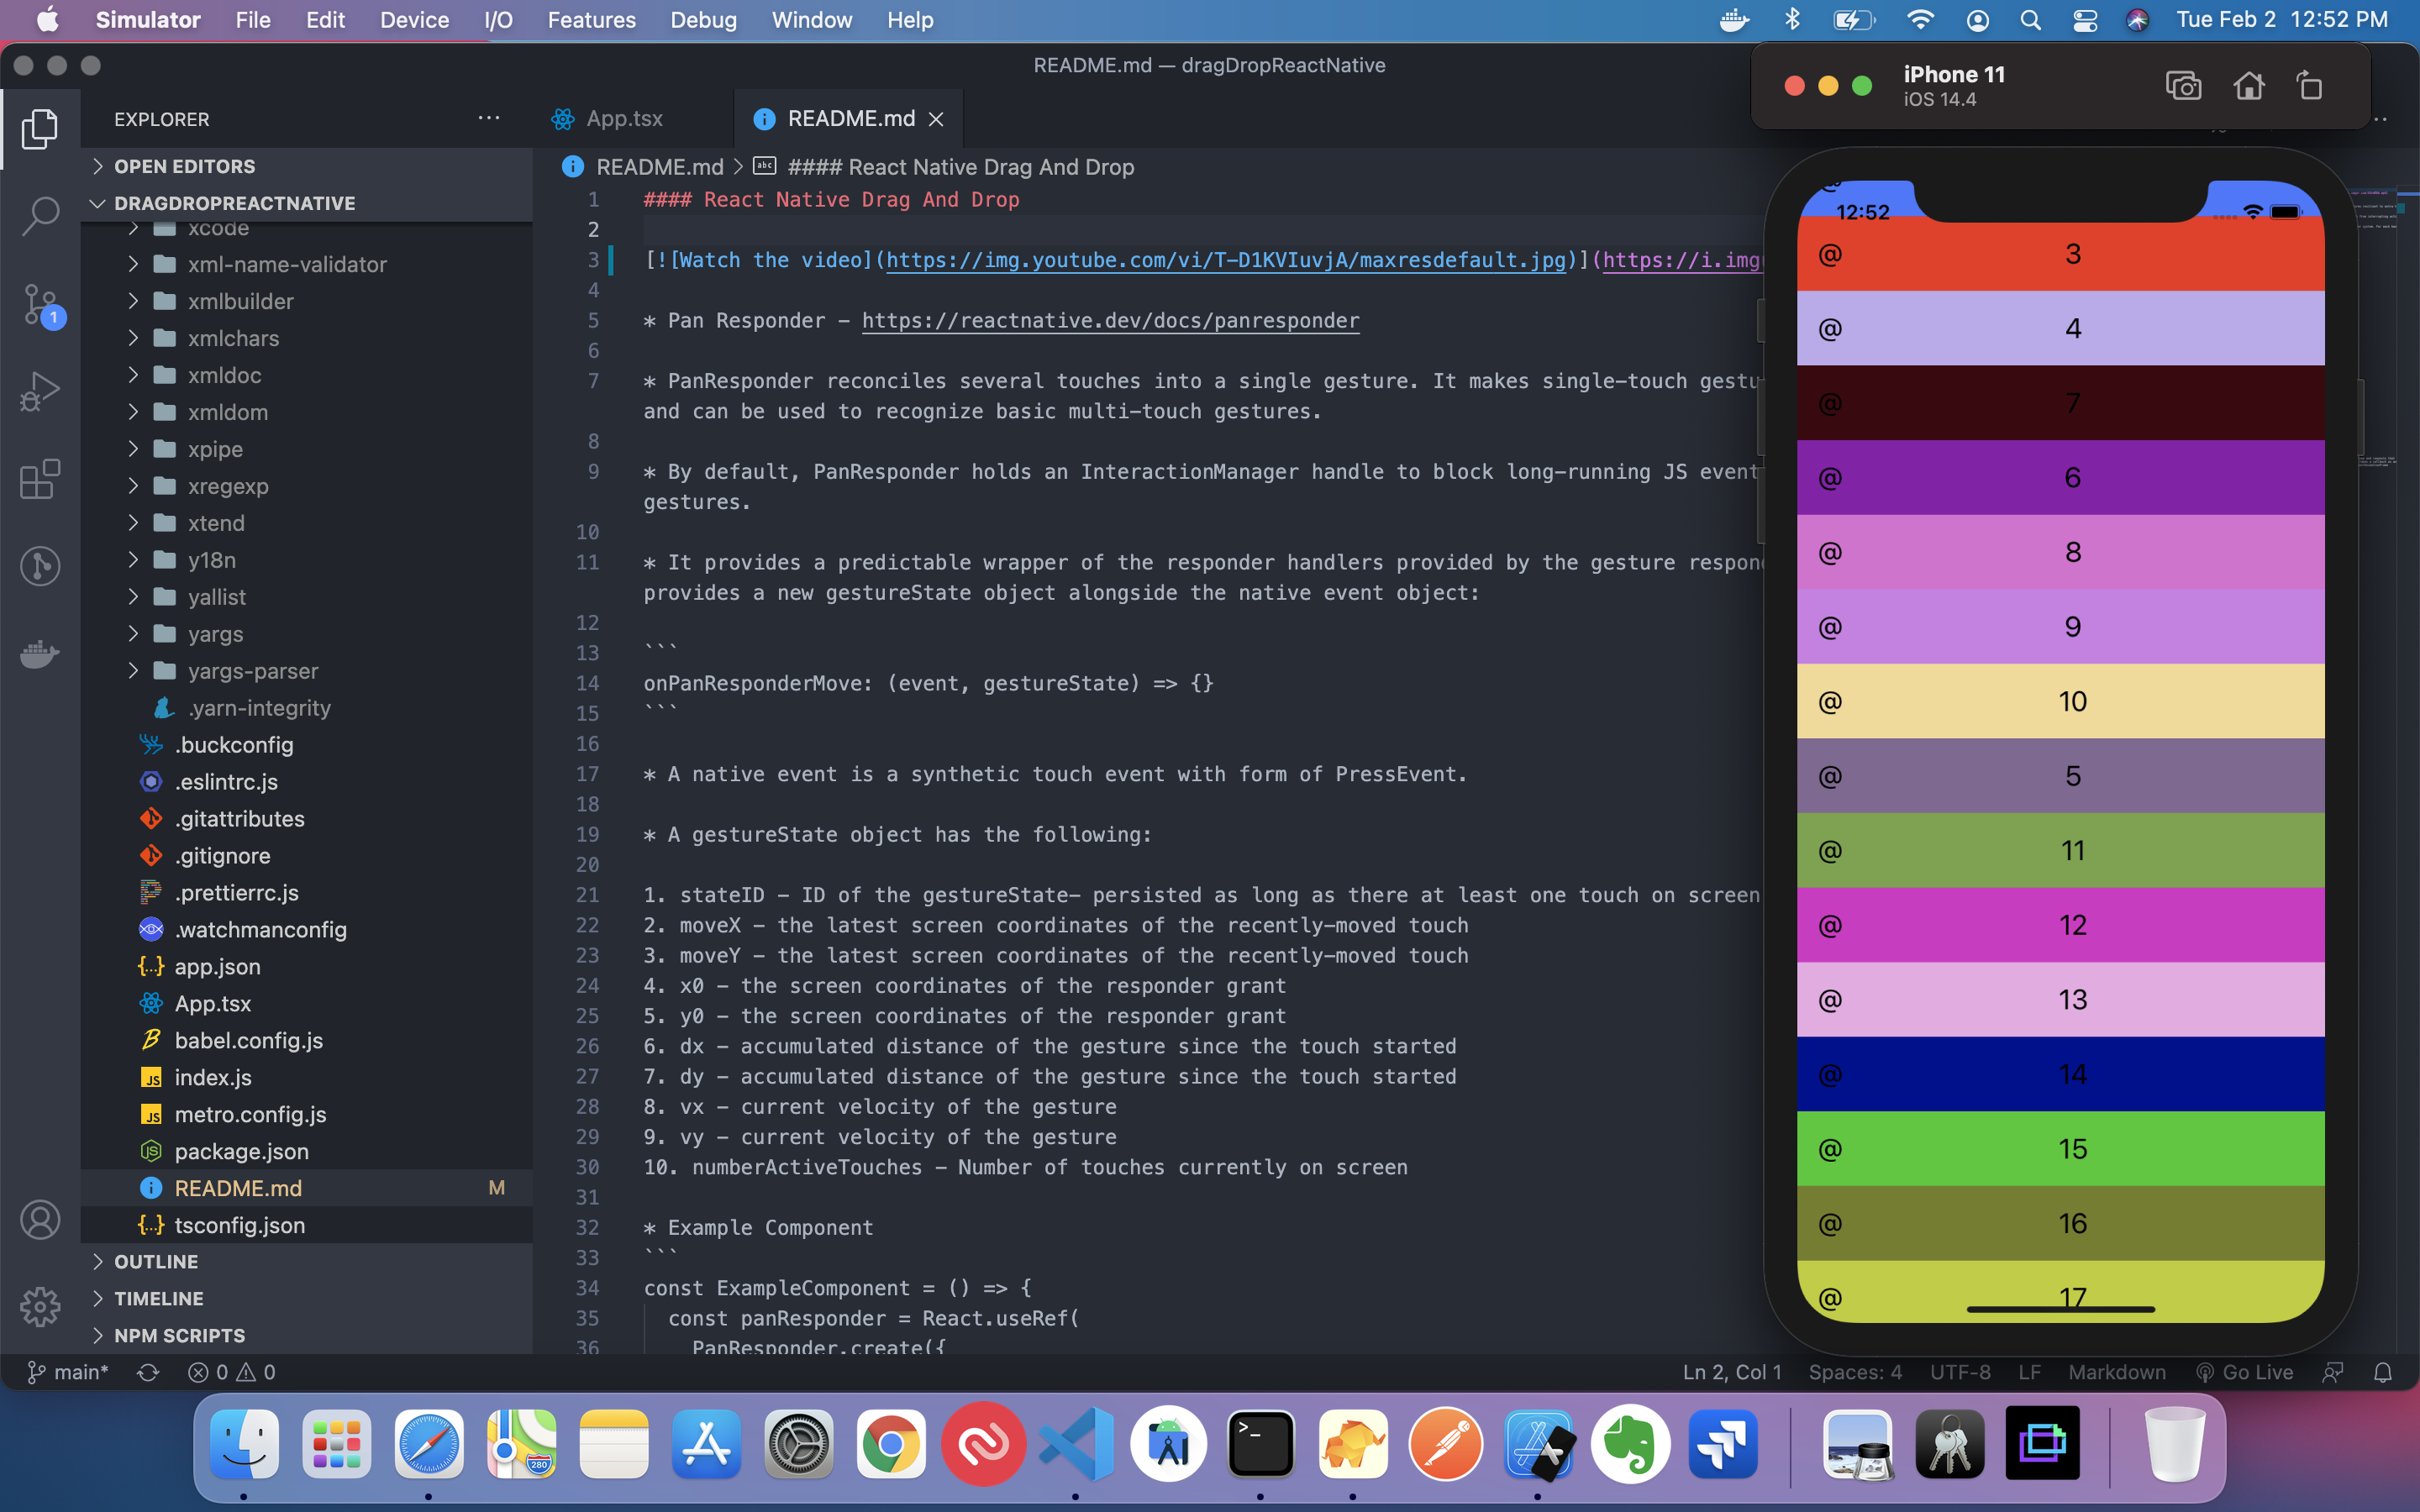Open Run and Debug view
The height and width of the screenshot is (1512, 2420).
[40, 391]
